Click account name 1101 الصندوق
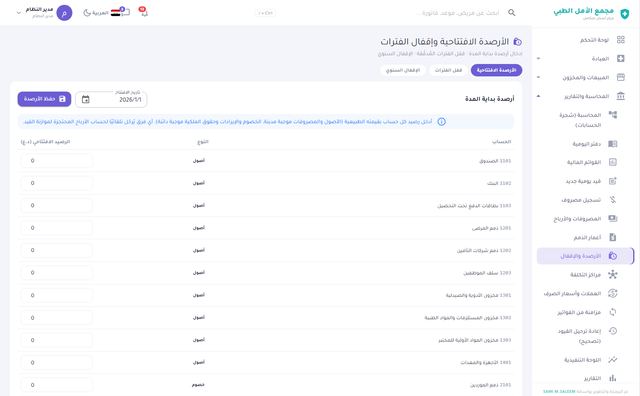The height and width of the screenshot is (396, 640). pos(495,161)
